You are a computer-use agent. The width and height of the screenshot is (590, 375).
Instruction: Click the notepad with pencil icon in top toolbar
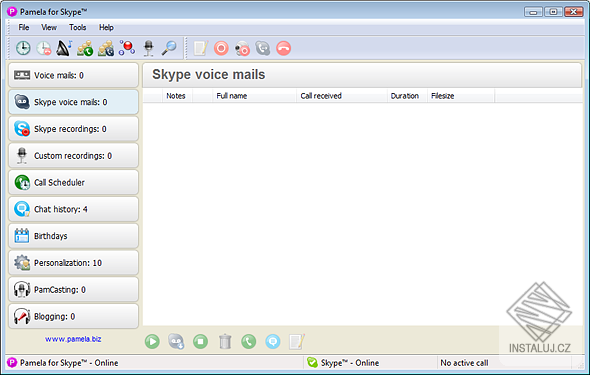(201, 48)
